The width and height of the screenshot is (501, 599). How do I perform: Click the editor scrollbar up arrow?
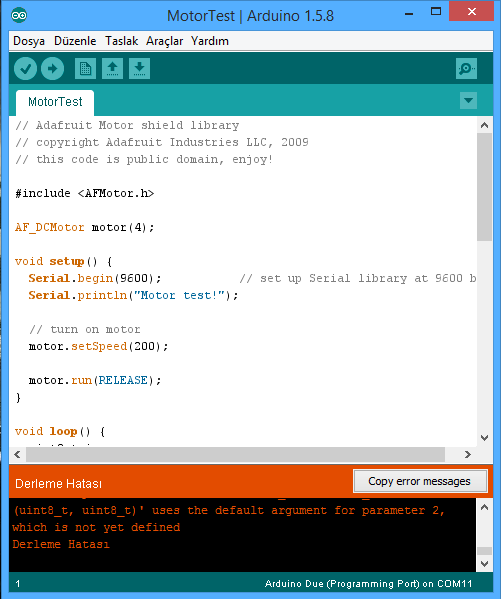[x=485, y=125]
